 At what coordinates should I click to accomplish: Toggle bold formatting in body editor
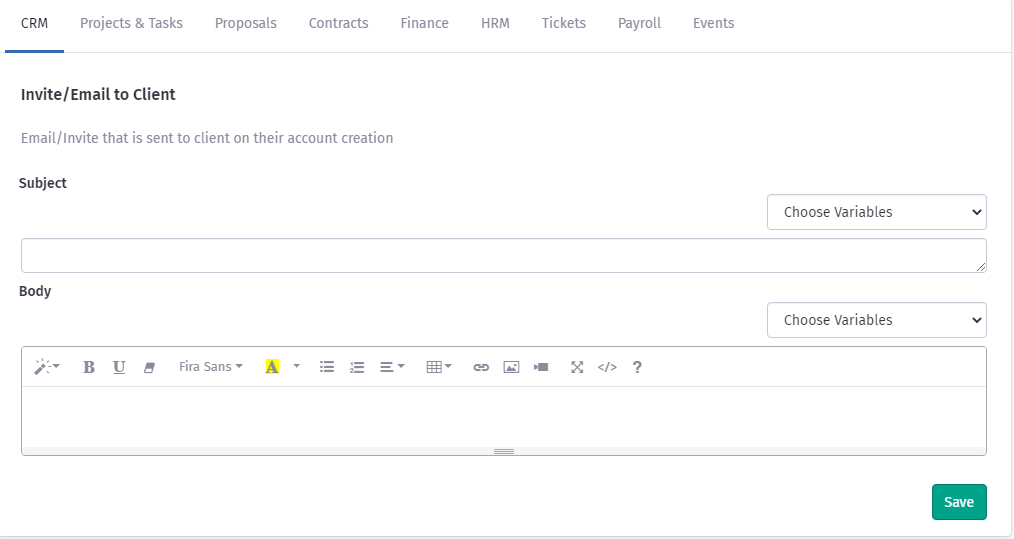pyautogui.click(x=89, y=367)
